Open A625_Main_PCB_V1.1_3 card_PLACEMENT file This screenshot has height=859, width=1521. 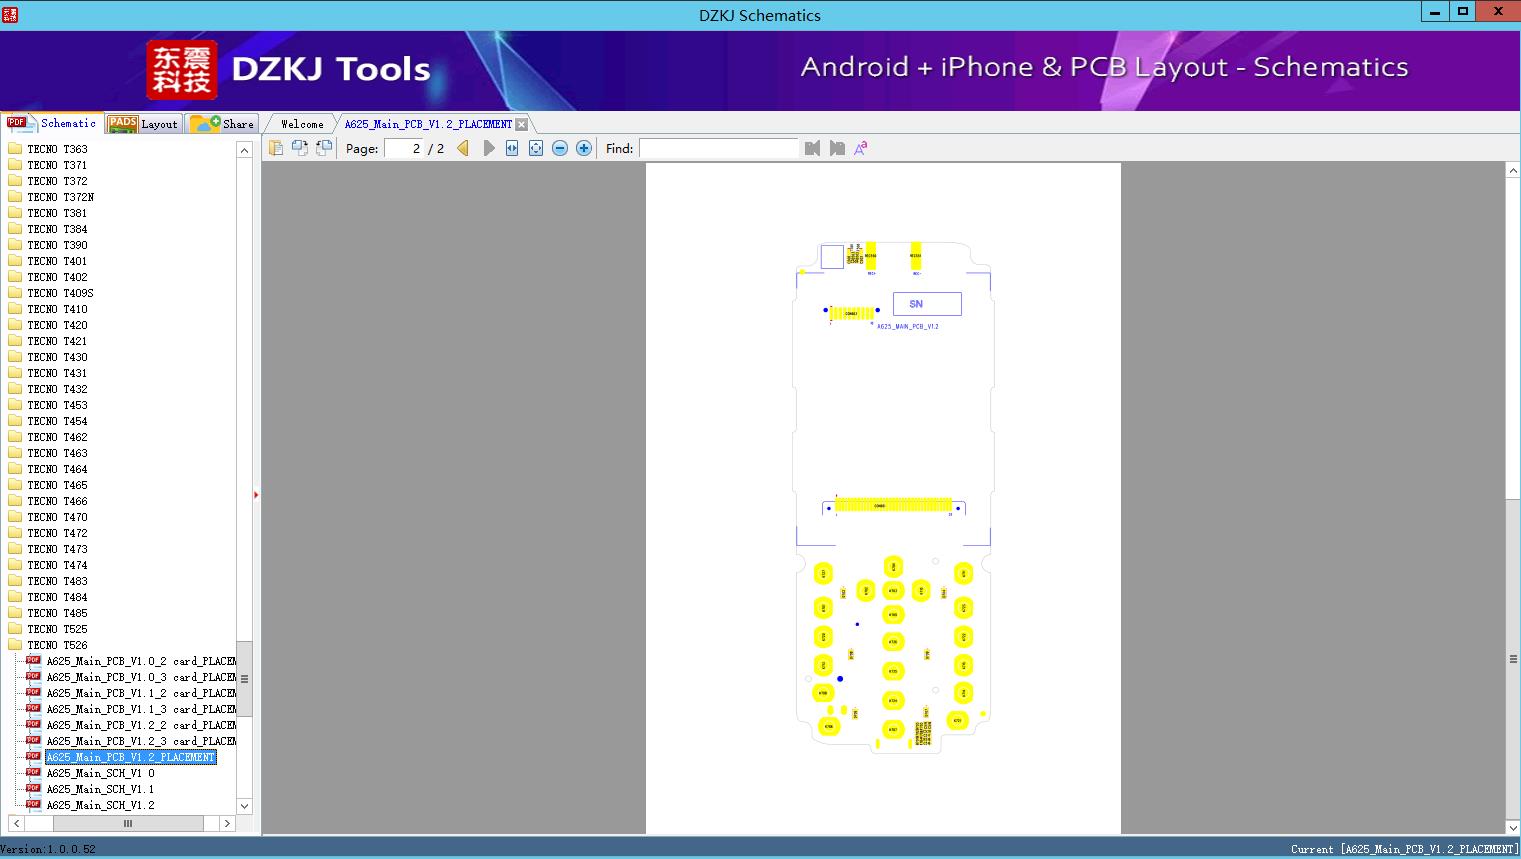point(141,709)
